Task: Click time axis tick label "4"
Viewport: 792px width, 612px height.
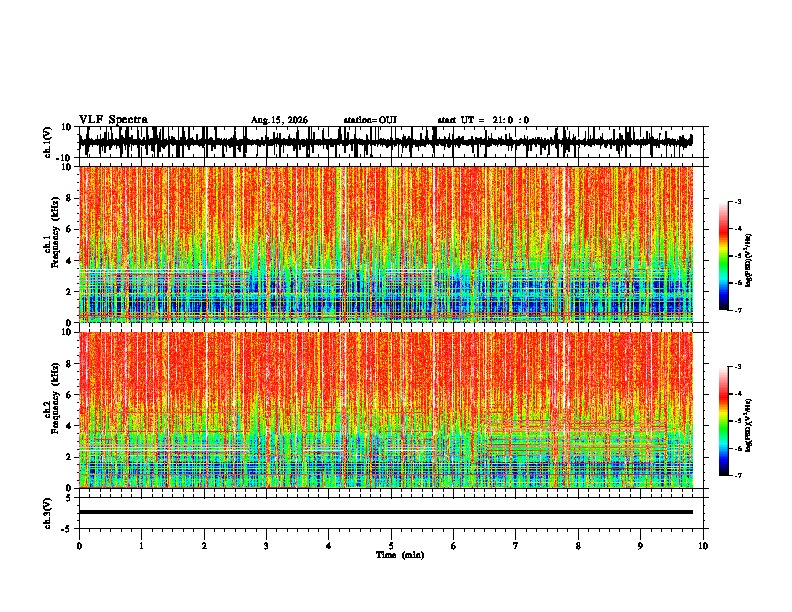Action: [x=329, y=546]
